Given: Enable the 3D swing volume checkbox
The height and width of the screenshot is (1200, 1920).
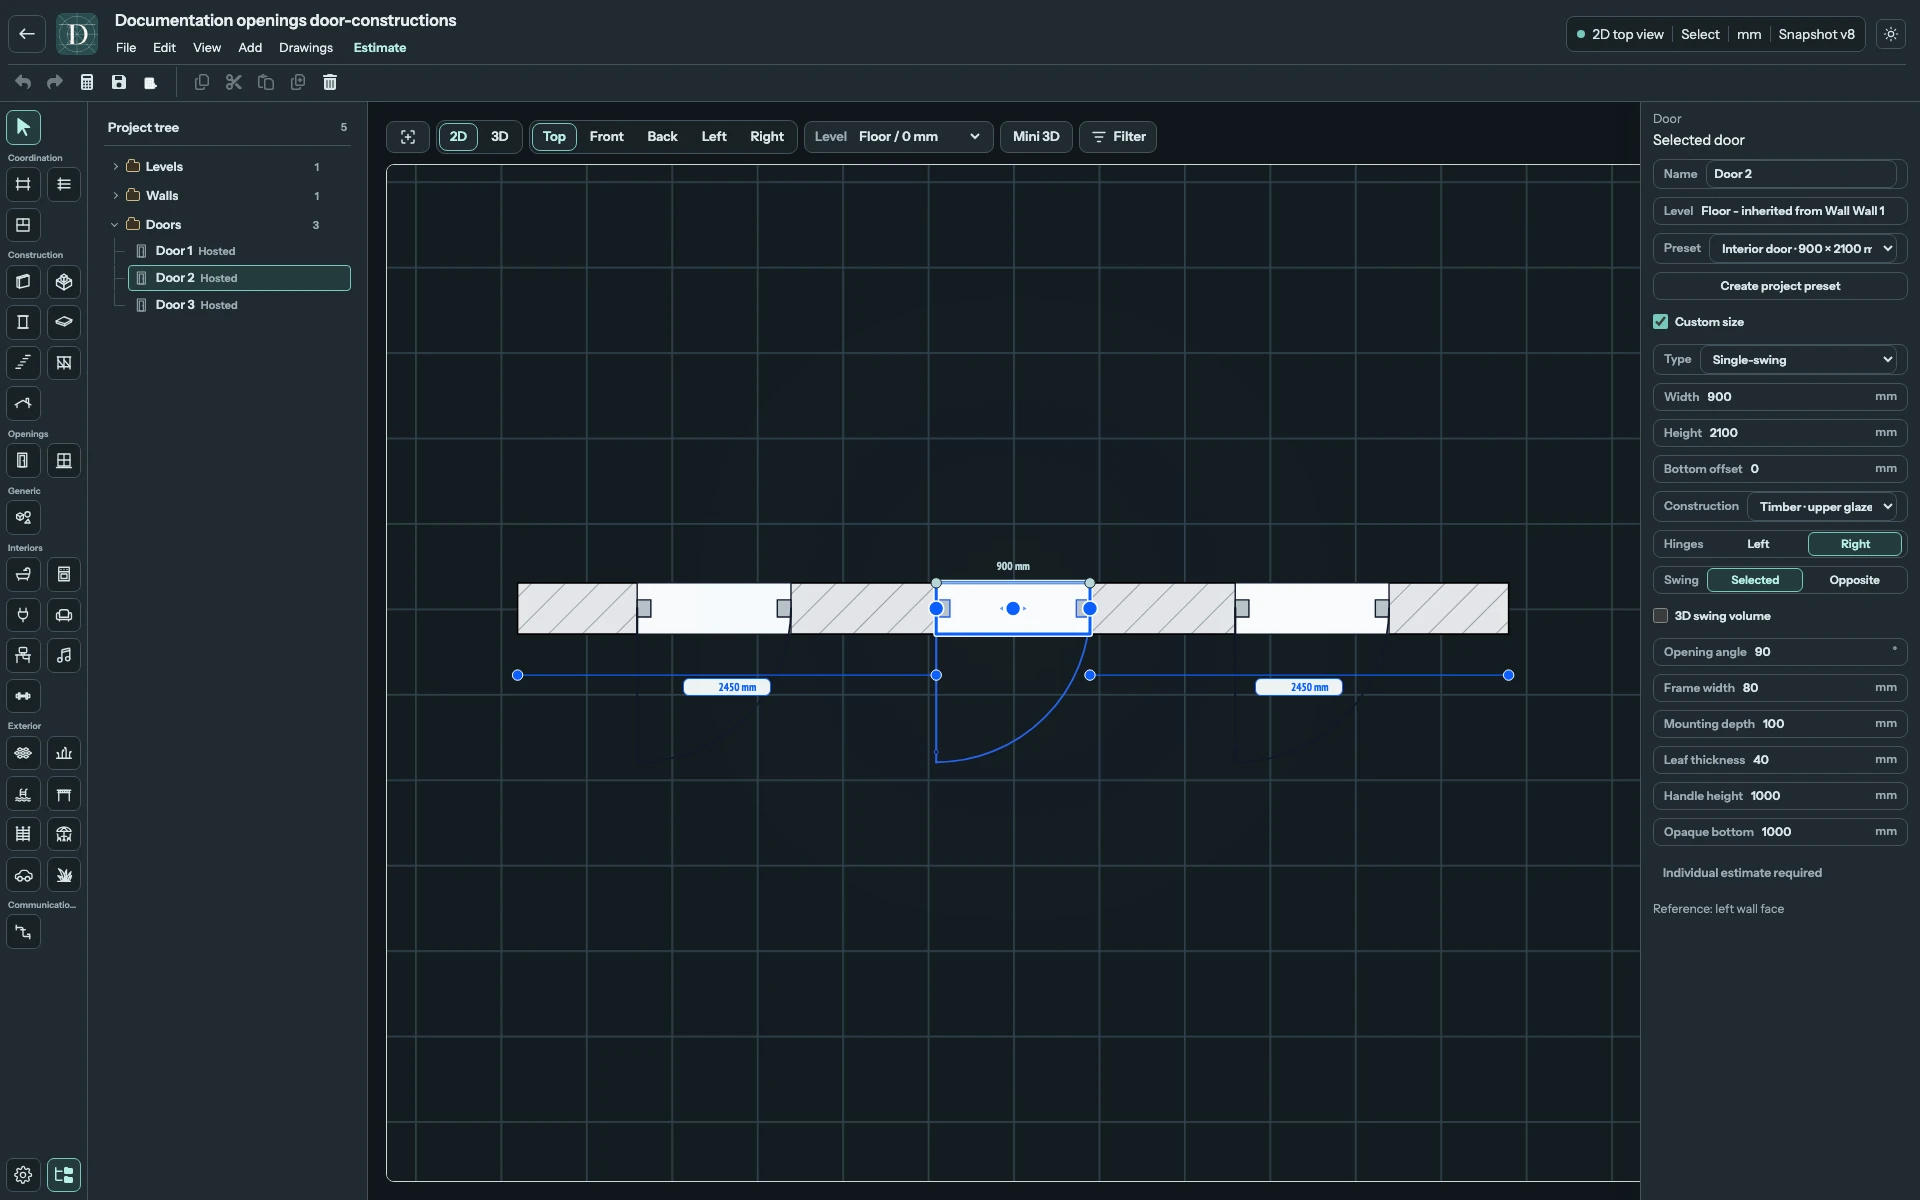Looking at the screenshot, I should (x=1661, y=616).
